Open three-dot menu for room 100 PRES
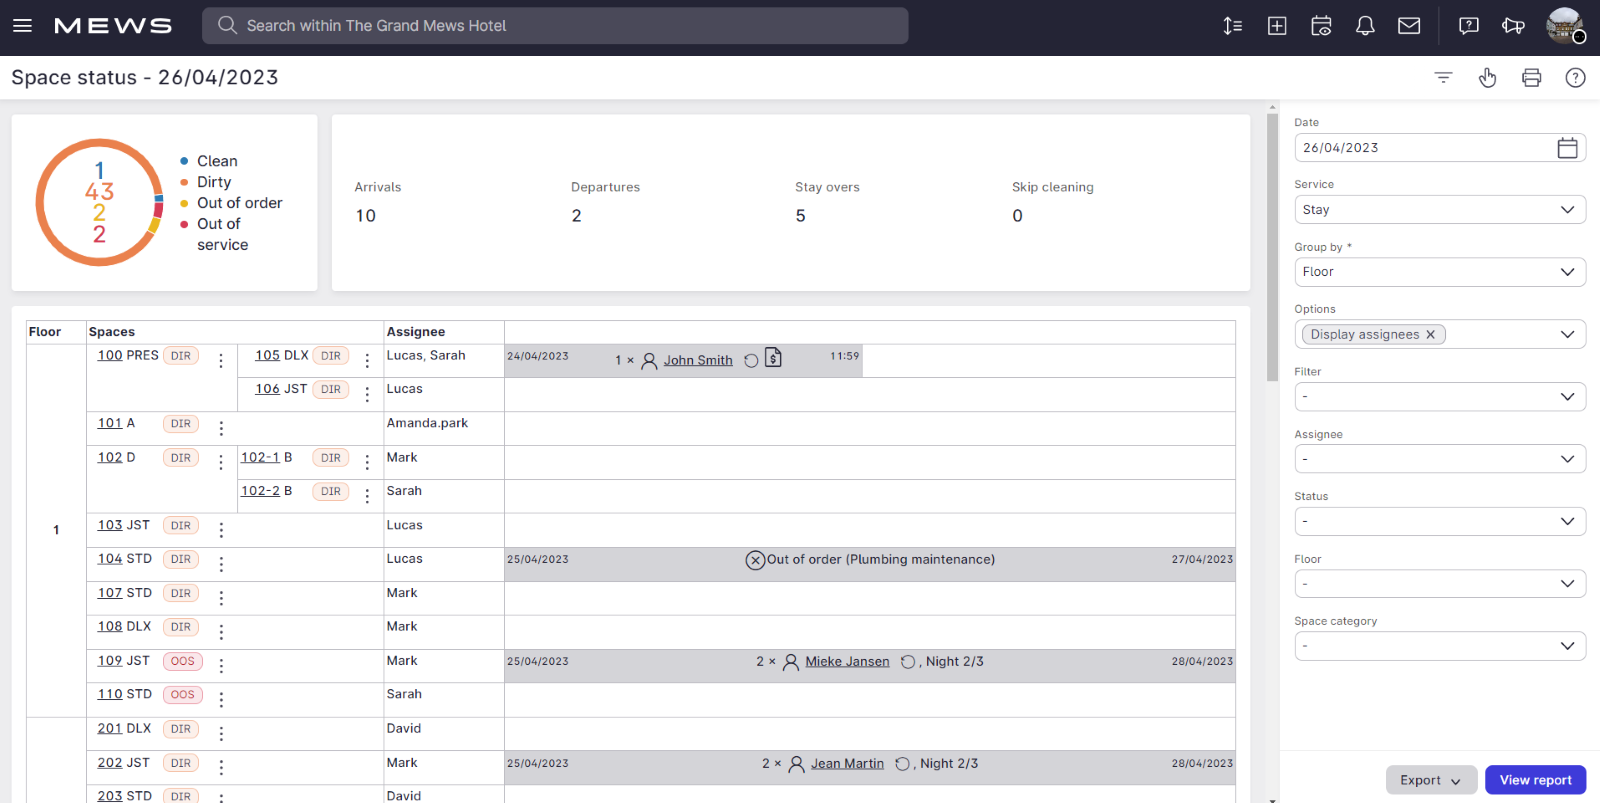This screenshot has width=1600, height=803. (x=221, y=361)
